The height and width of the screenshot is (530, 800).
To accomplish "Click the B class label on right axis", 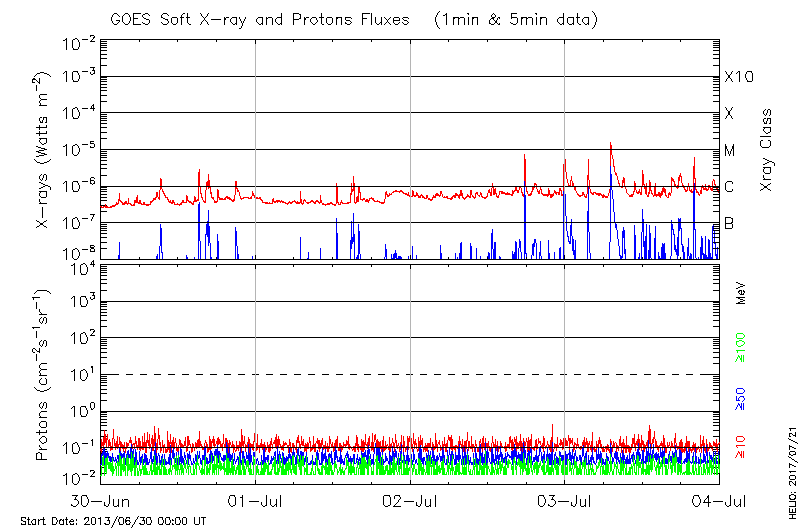I will tap(730, 223).
